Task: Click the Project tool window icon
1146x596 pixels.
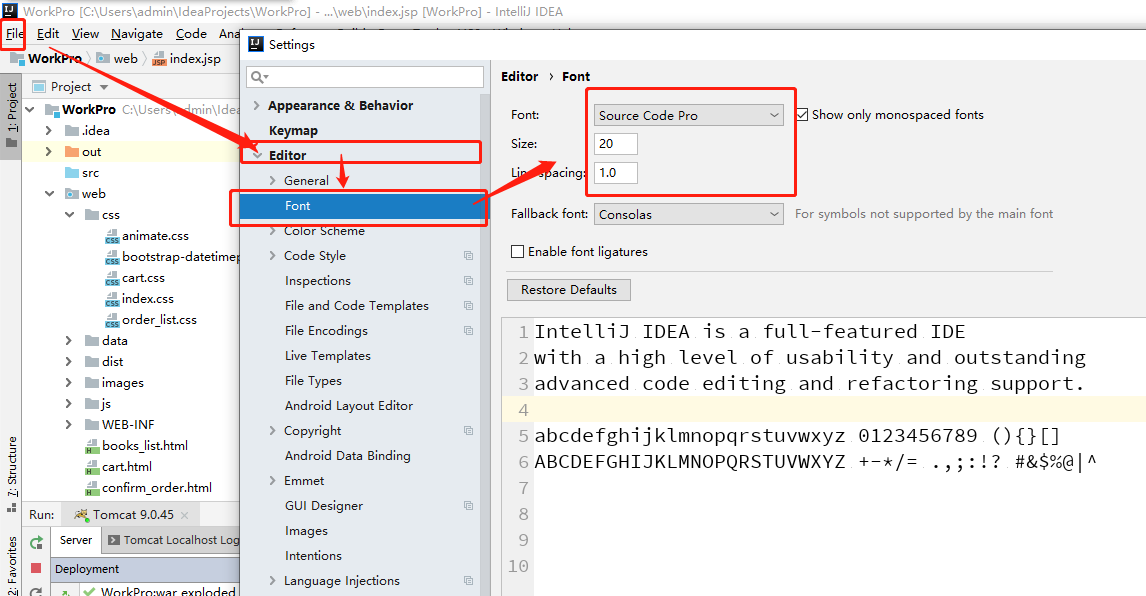Action: (11, 143)
